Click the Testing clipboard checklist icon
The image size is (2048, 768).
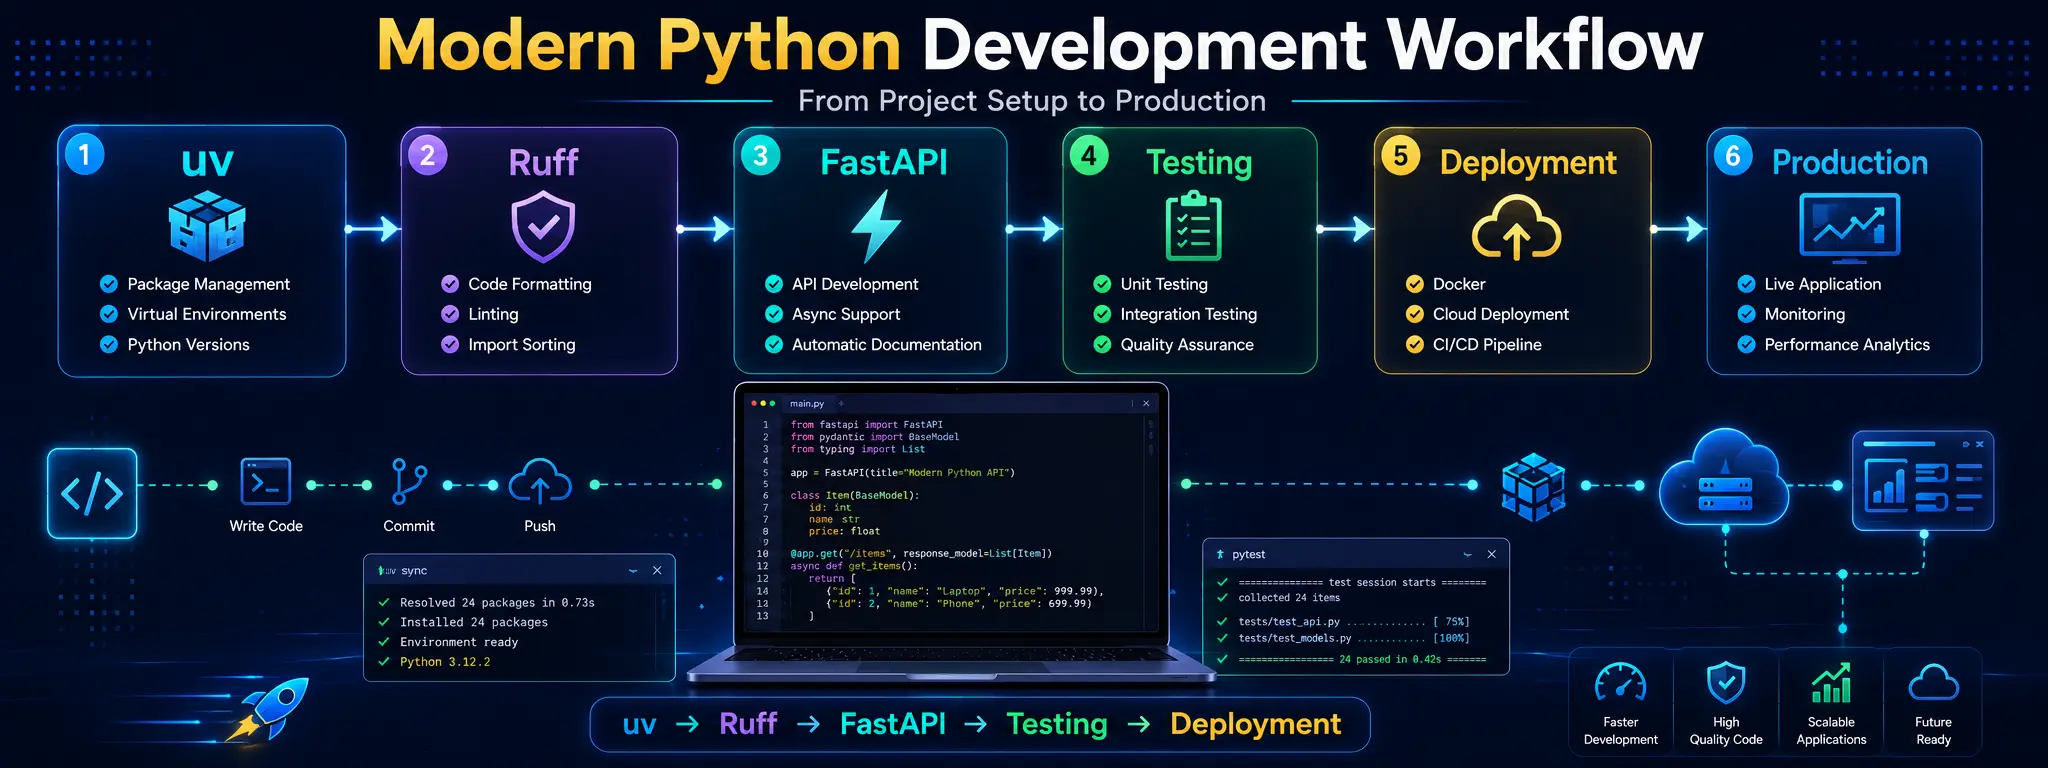[x=1194, y=225]
